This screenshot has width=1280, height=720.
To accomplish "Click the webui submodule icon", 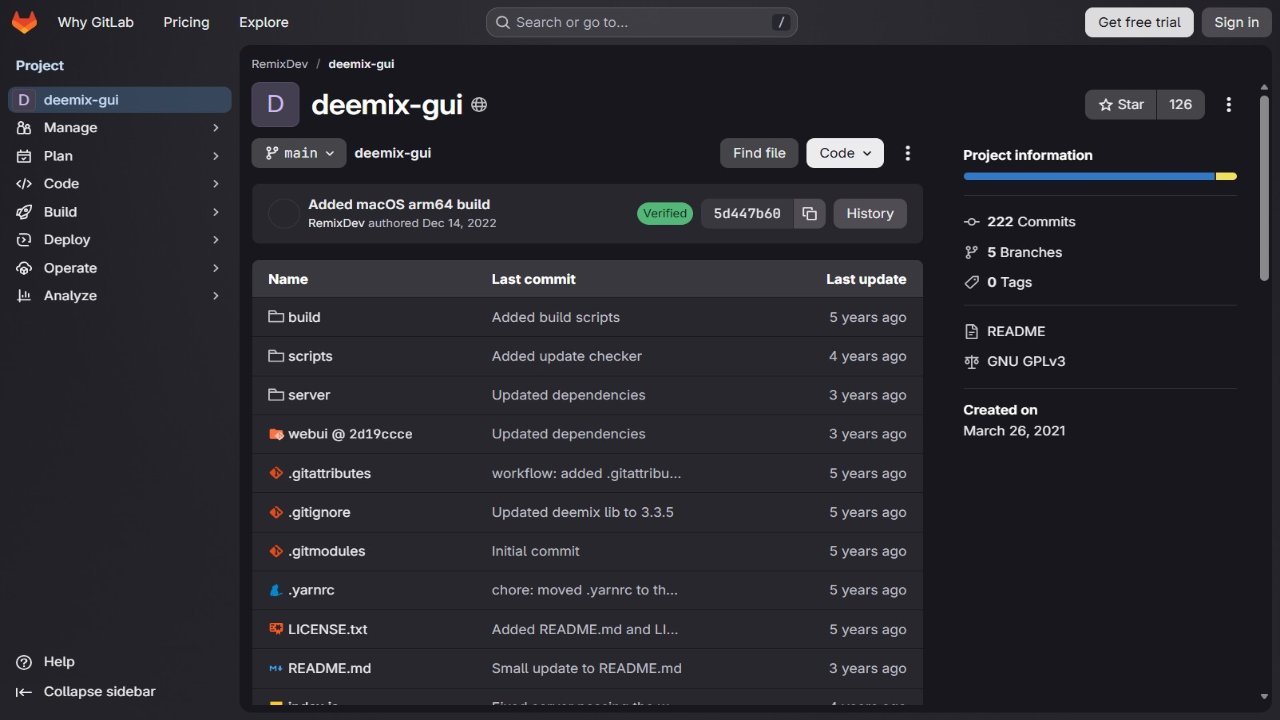I will pyautogui.click(x=276, y=434).
